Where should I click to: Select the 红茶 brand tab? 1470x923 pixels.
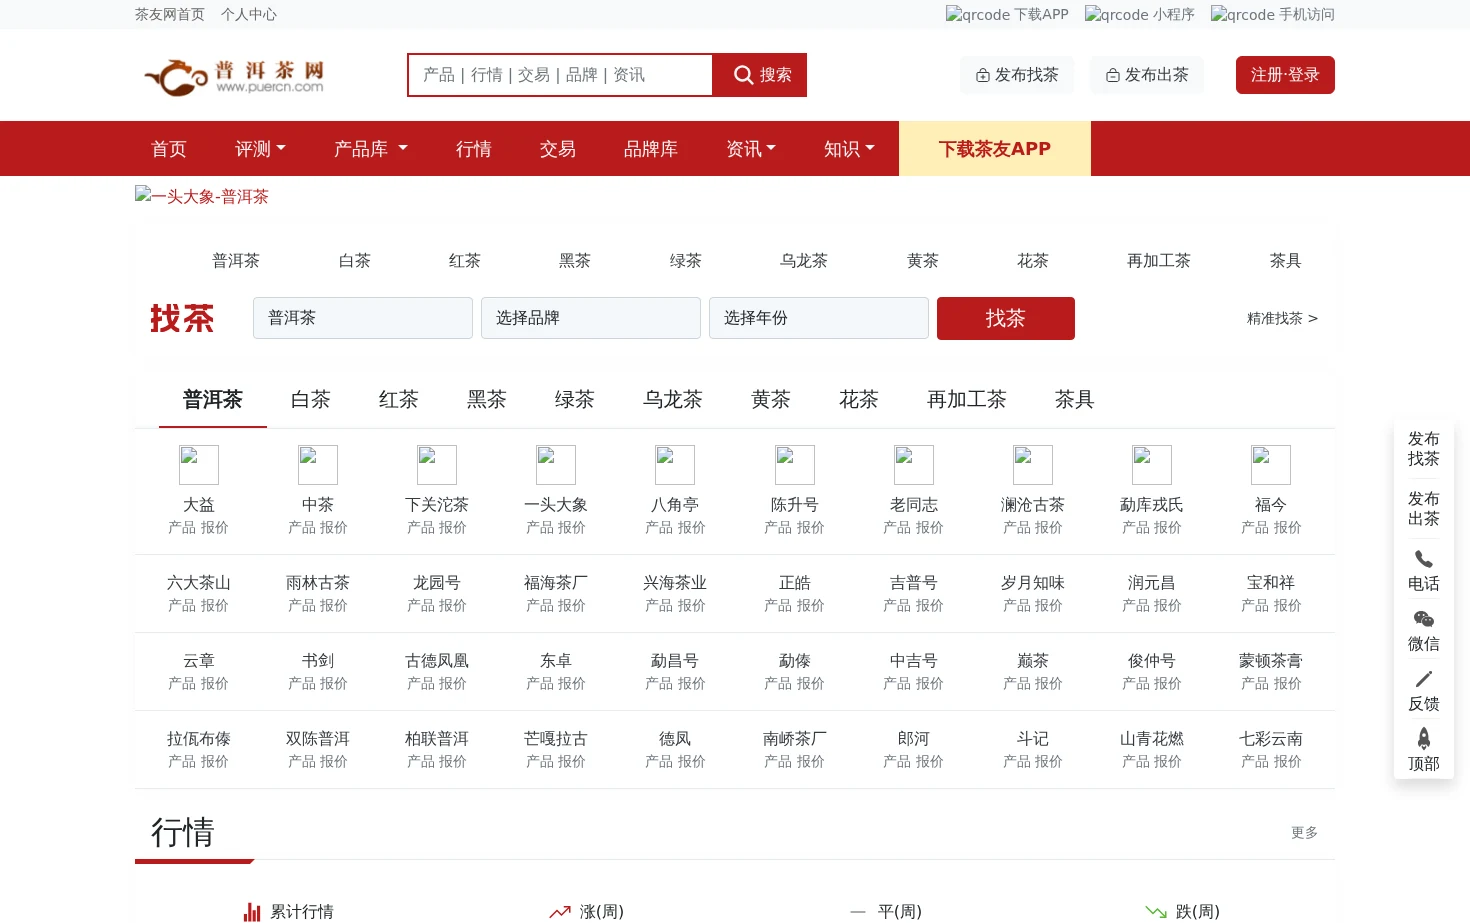399,400
